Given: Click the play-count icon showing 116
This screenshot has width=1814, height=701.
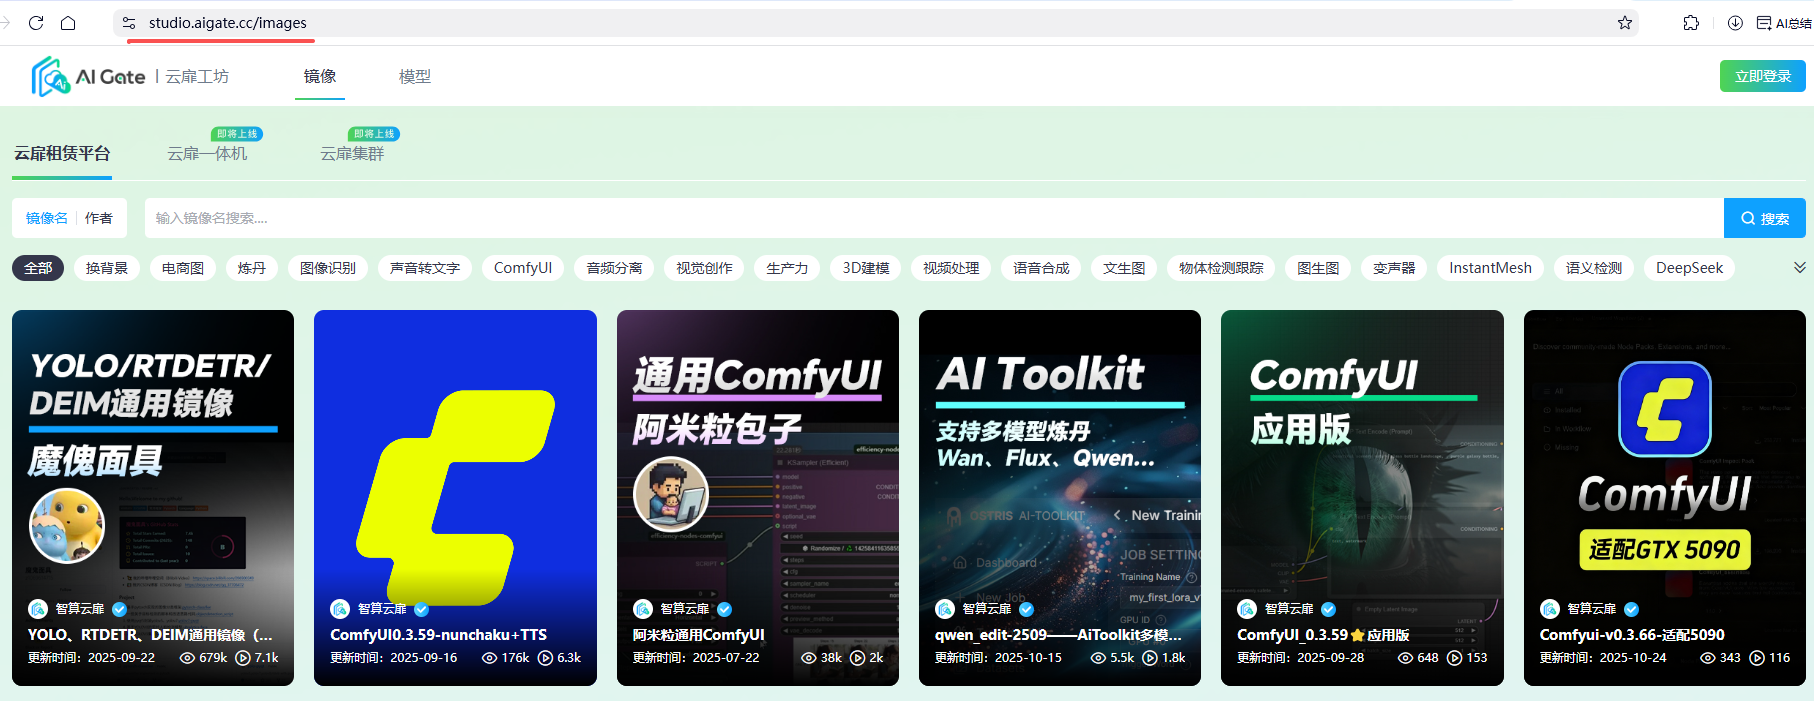Looking at the screenshot, I should (1757, 658).
